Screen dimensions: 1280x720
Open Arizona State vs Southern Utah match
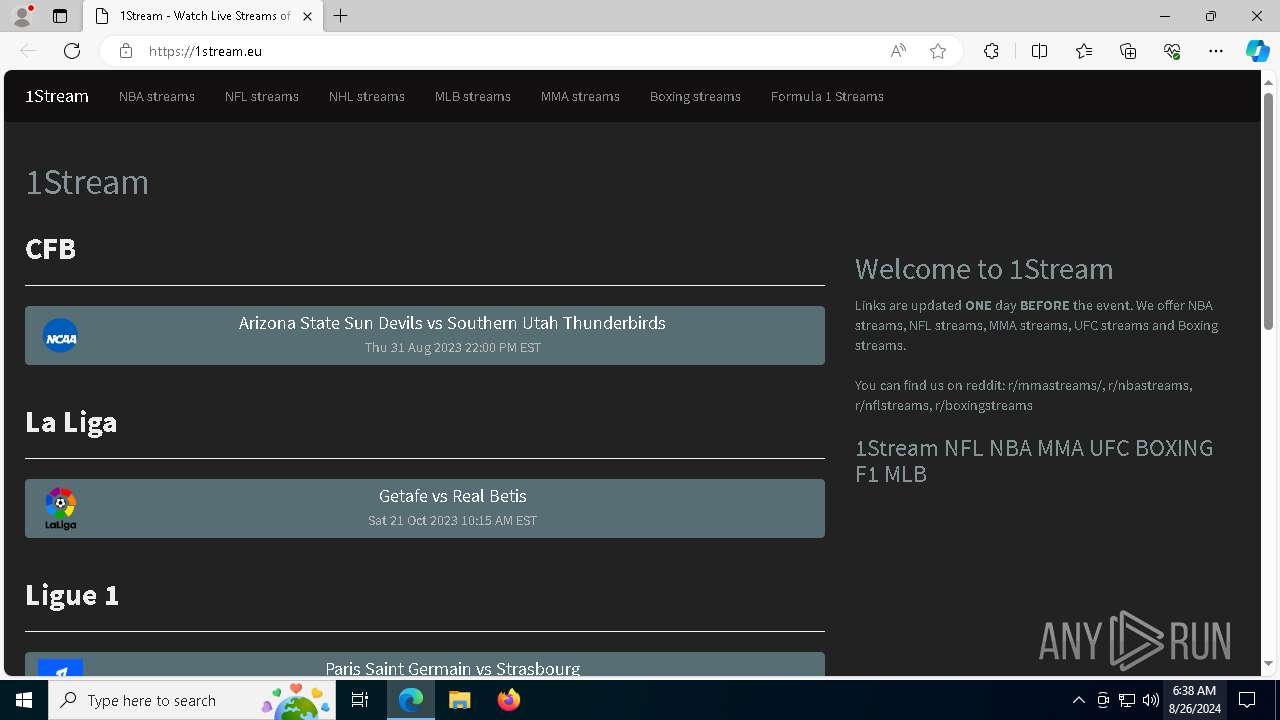click(425, 335)
